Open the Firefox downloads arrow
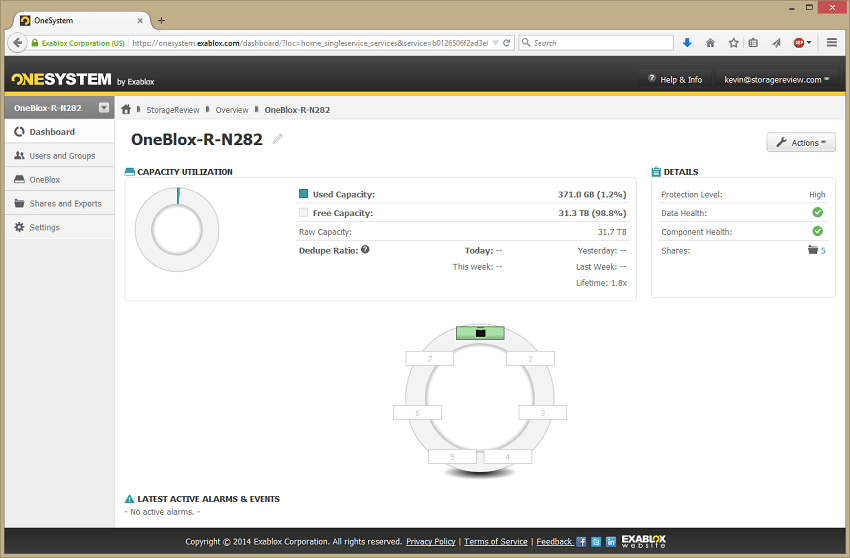 tap(687, 43)
